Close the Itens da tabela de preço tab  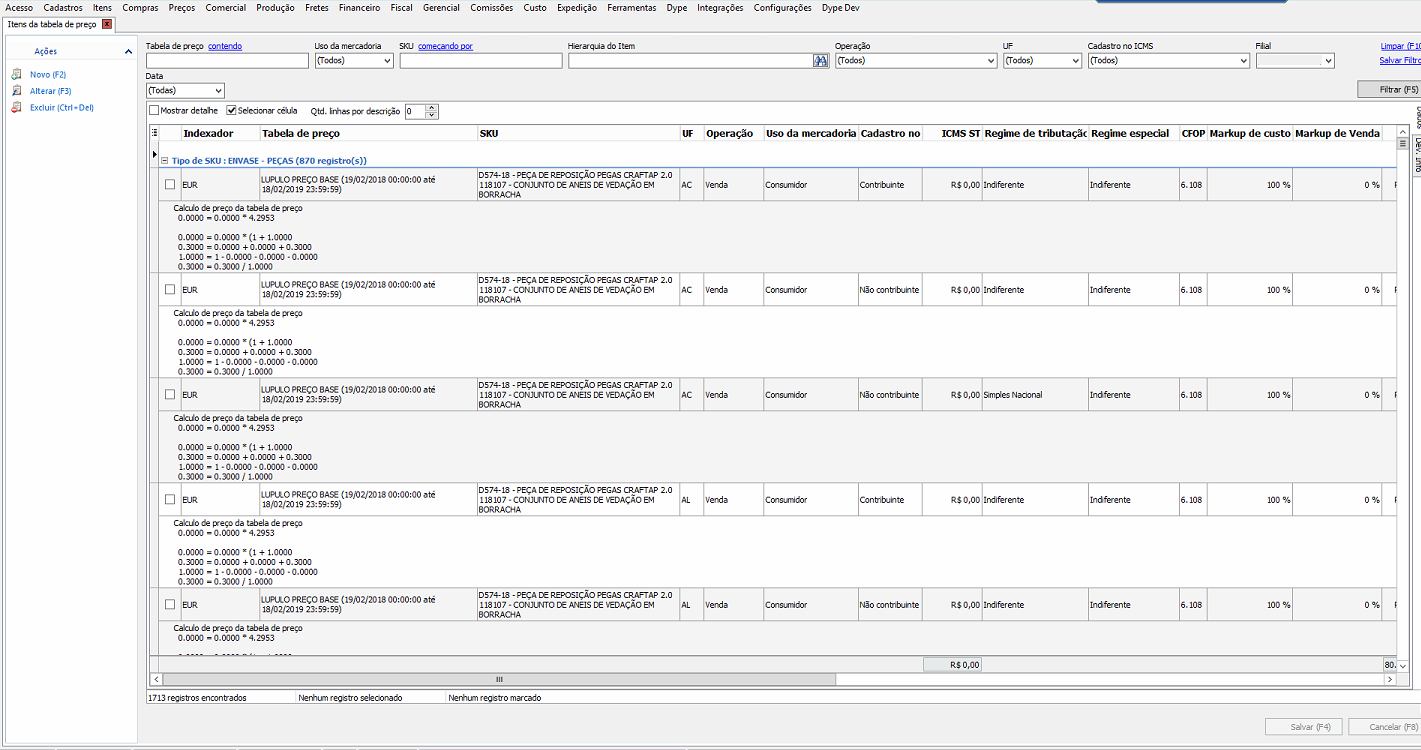pos(107,24)
